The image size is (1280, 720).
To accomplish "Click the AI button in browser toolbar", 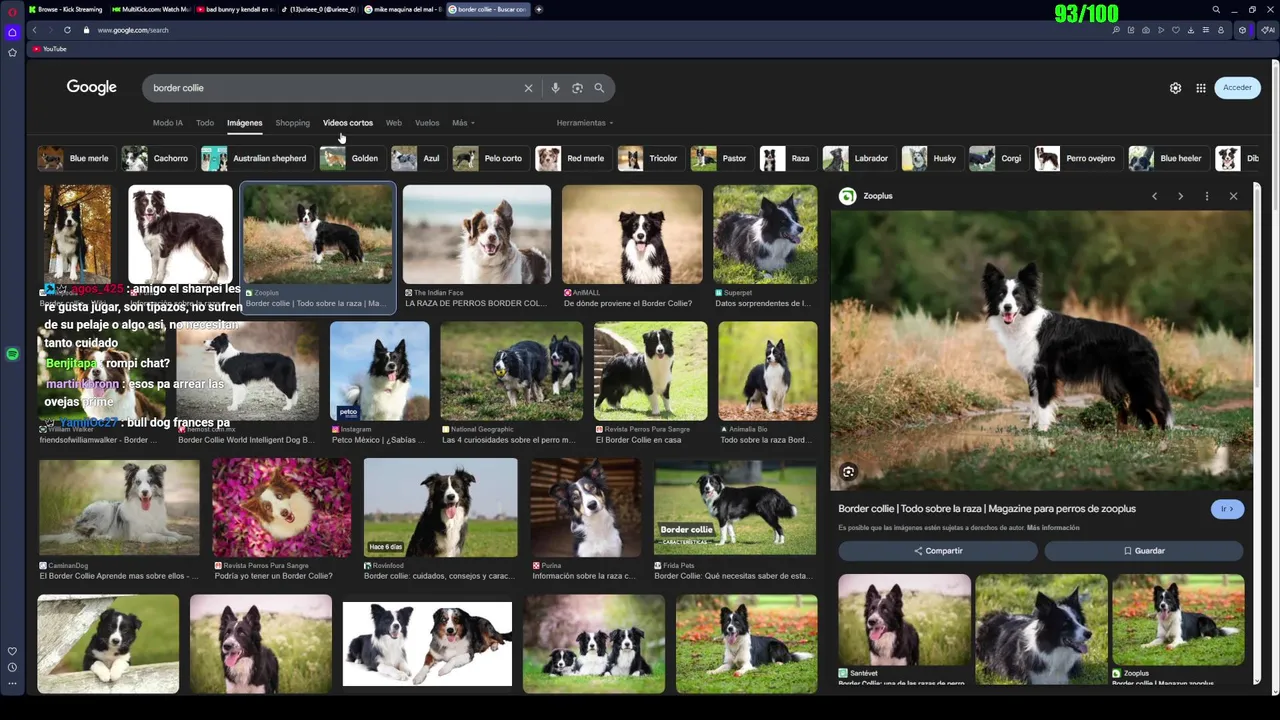I will click(x=1268, y=30).
